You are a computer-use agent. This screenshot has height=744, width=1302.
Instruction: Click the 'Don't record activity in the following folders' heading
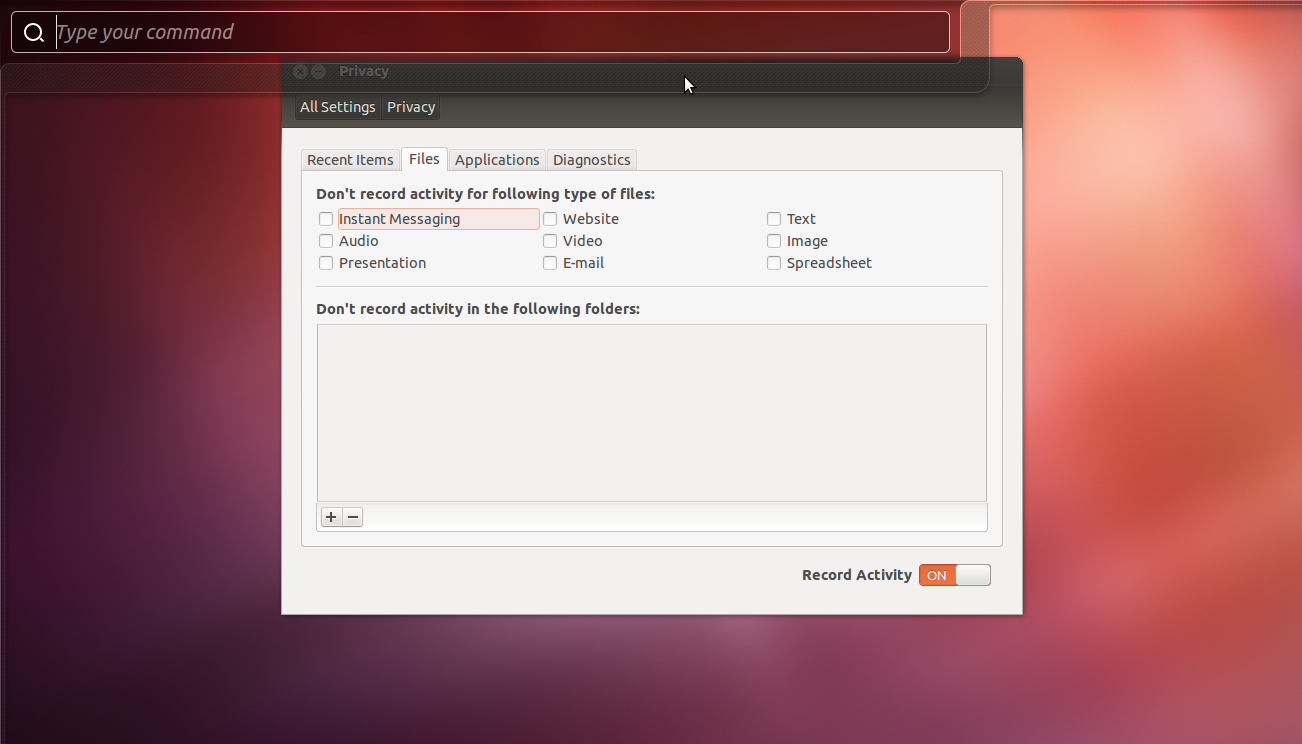pyautogui.click(x=478, y=309)
